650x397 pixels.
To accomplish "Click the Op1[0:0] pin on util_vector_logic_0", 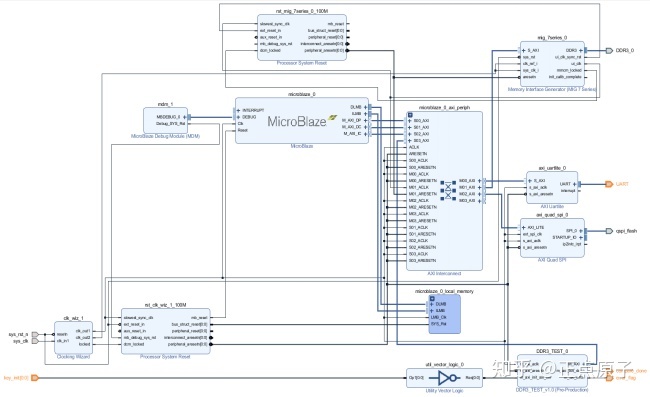I will coord(416,378).
